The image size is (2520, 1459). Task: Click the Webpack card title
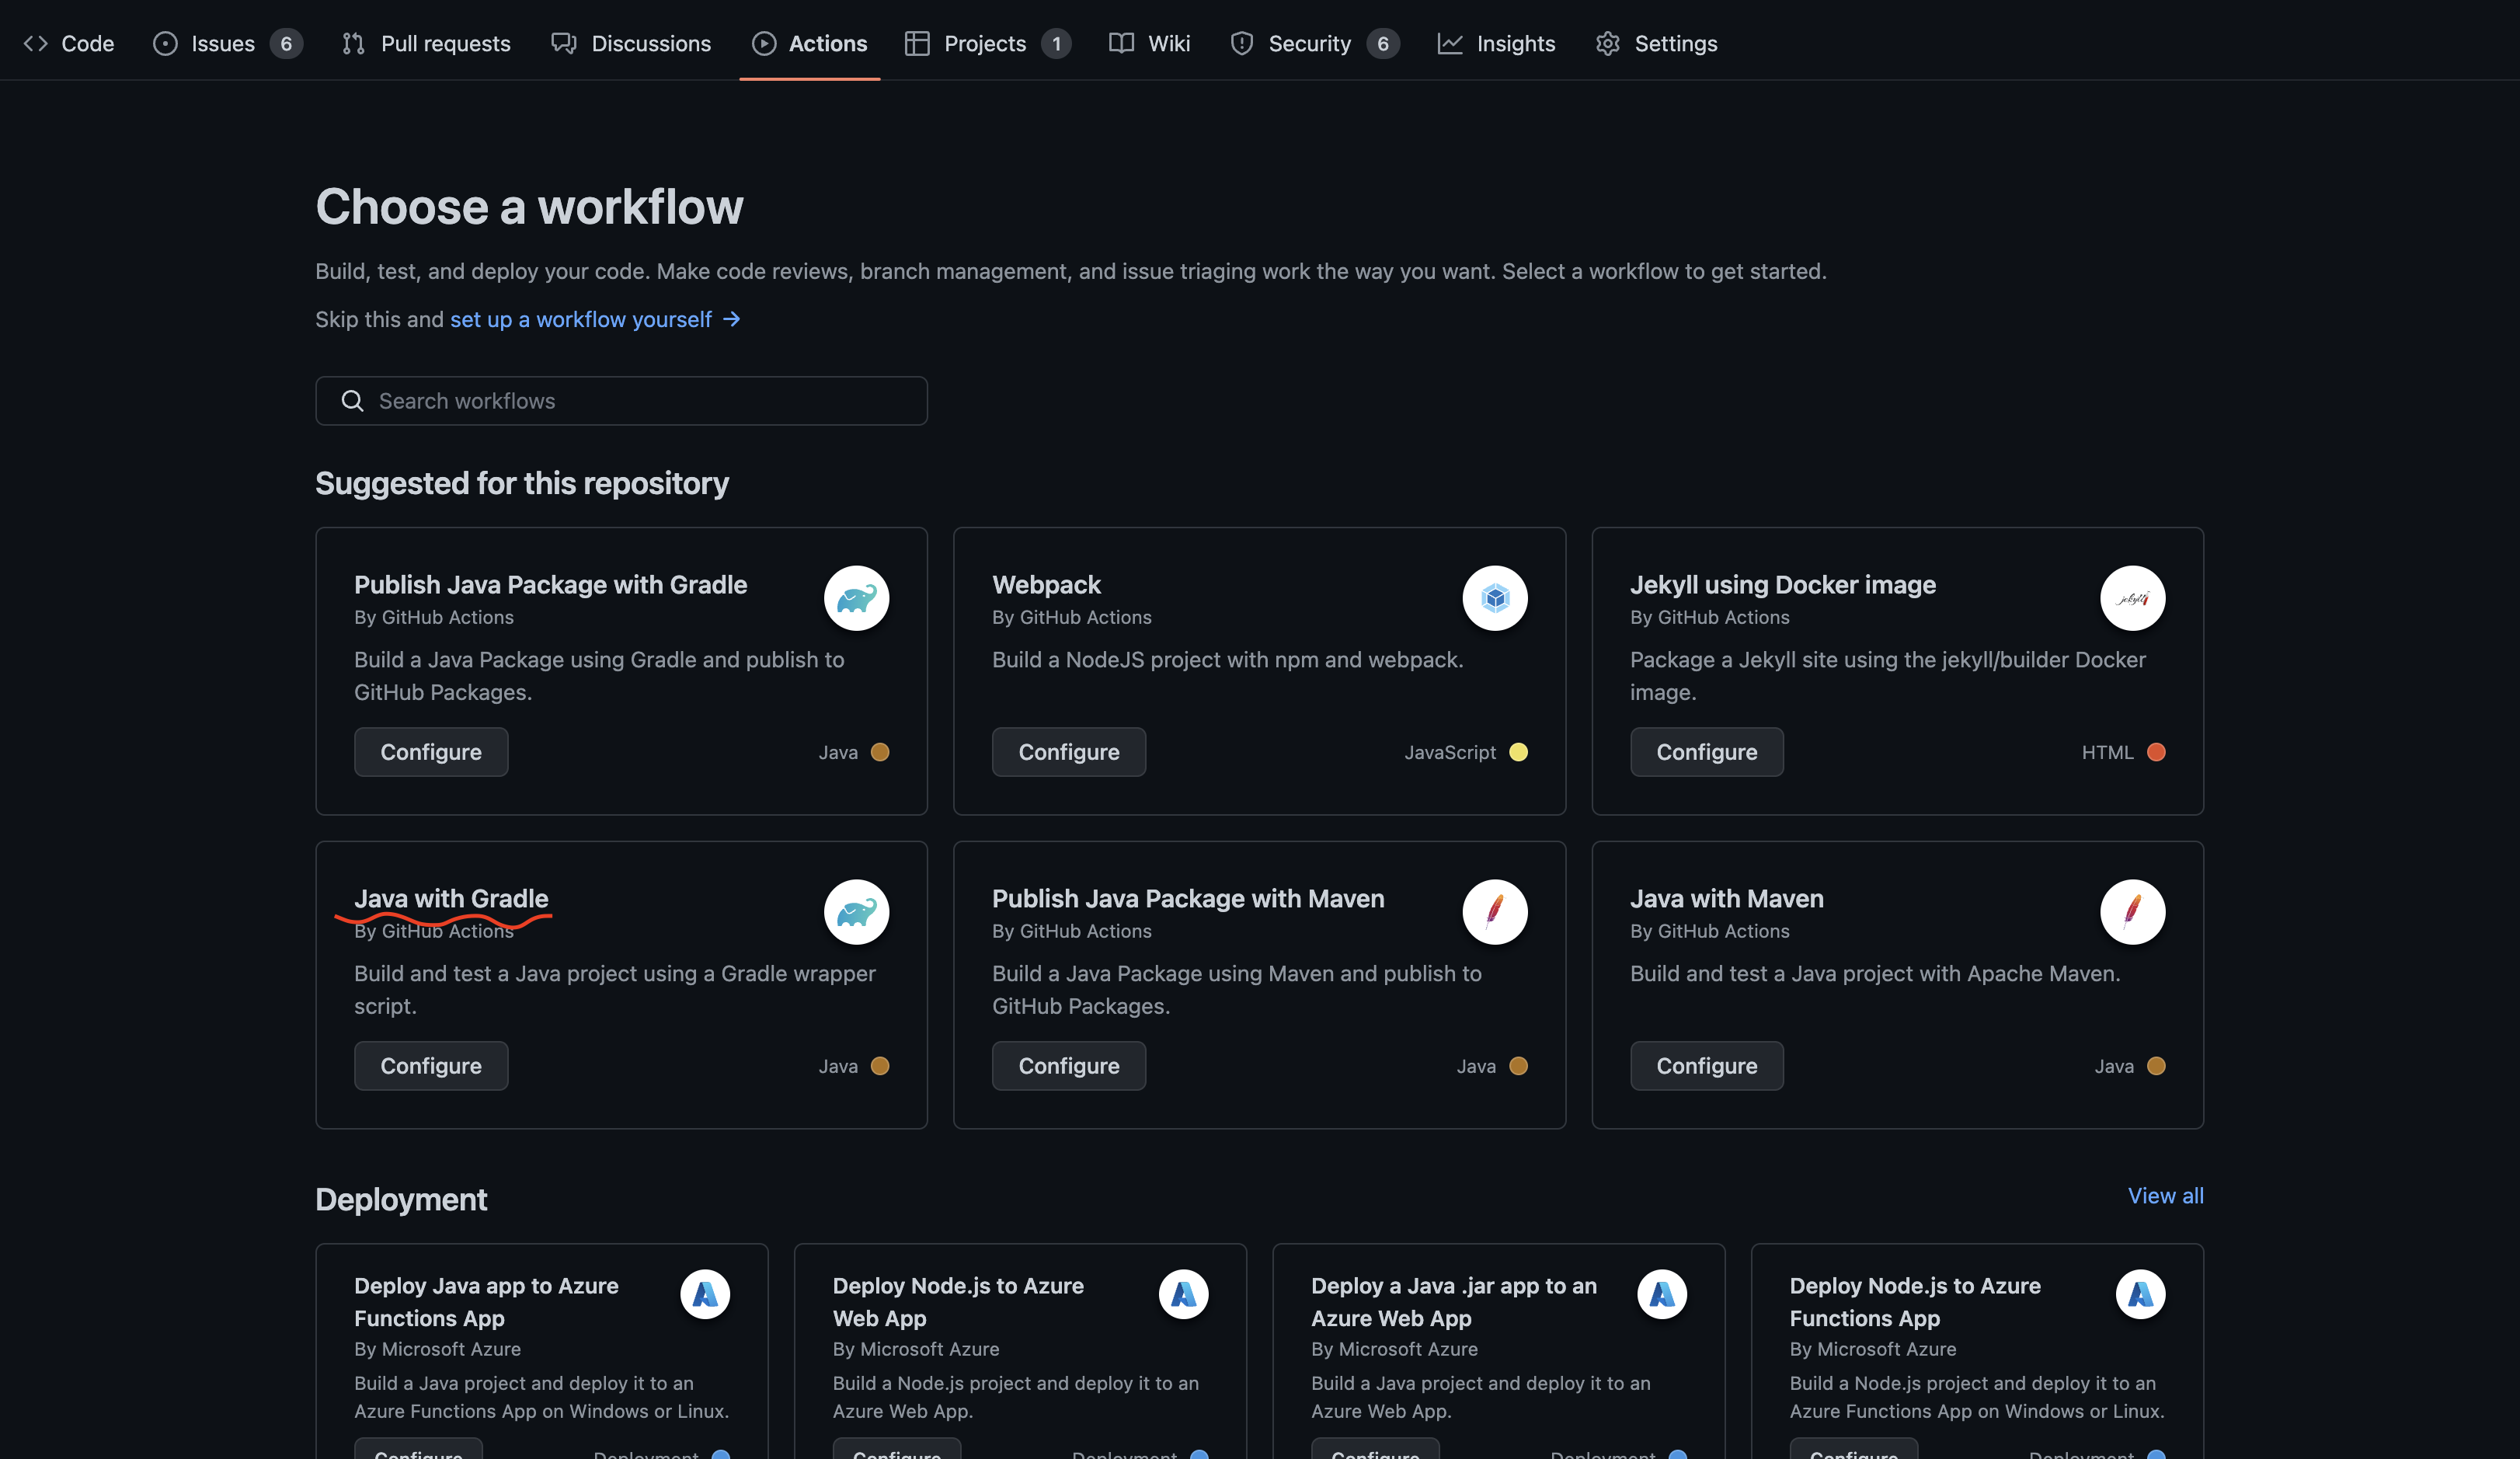1046,585
